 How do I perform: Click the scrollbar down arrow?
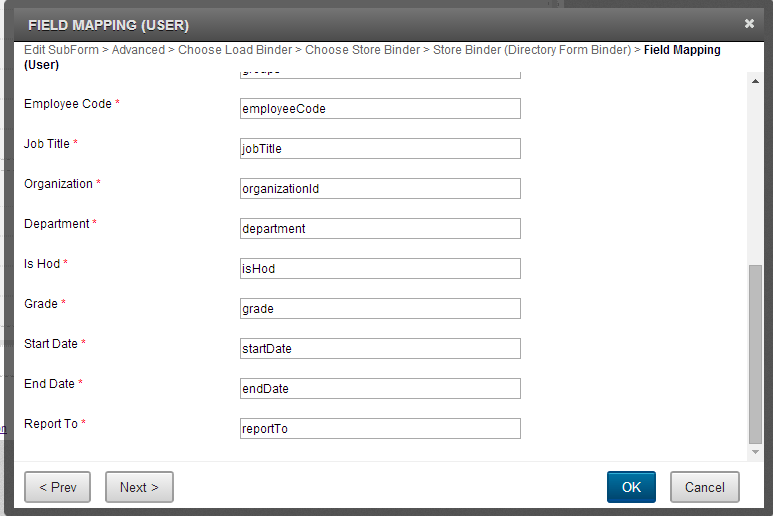(x=755, y=452)
